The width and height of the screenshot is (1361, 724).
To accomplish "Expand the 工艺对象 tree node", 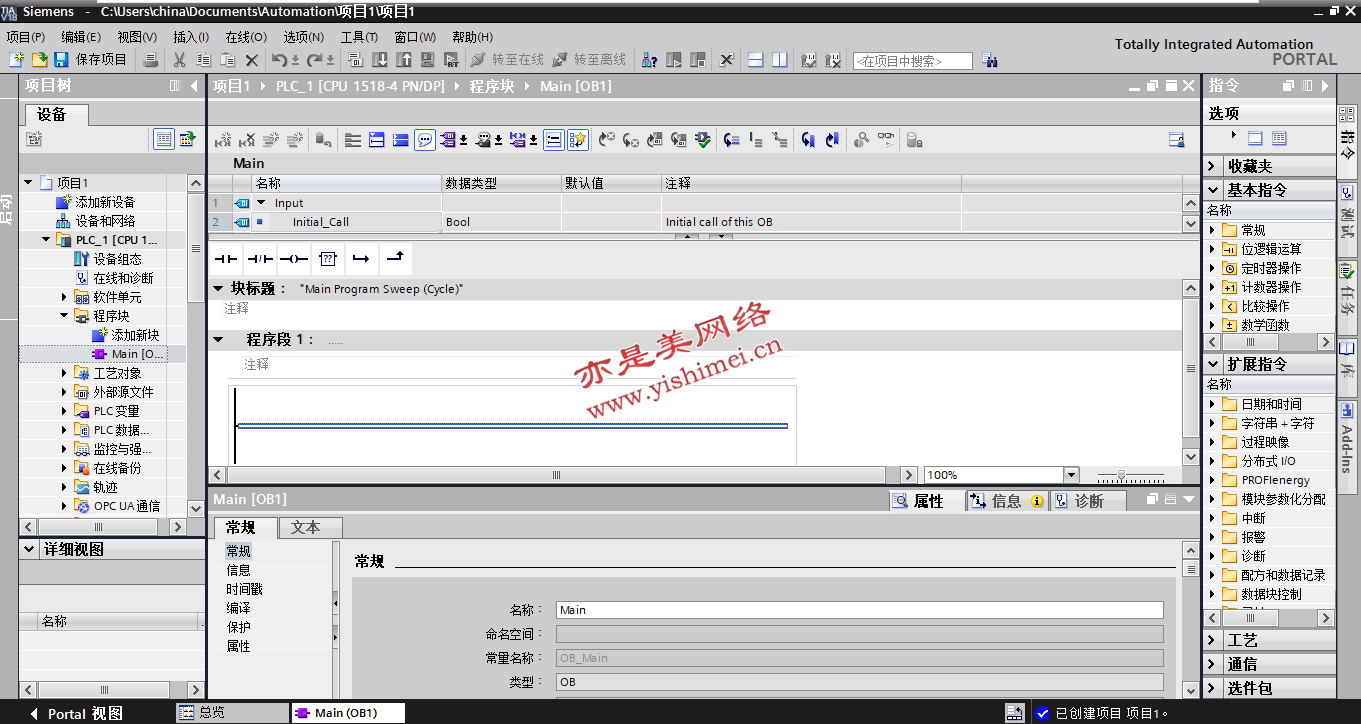I will click(x=64, y=373).
